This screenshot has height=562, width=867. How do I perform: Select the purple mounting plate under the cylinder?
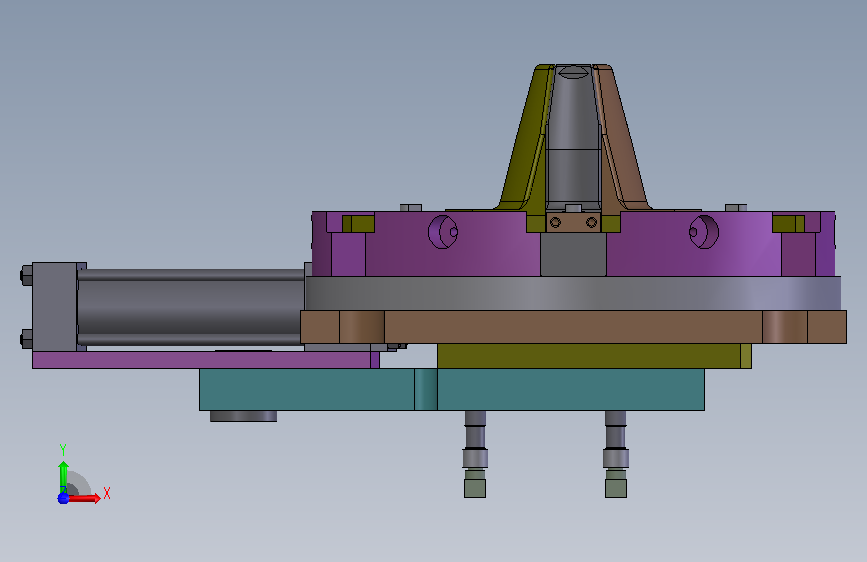coord(206,360)
